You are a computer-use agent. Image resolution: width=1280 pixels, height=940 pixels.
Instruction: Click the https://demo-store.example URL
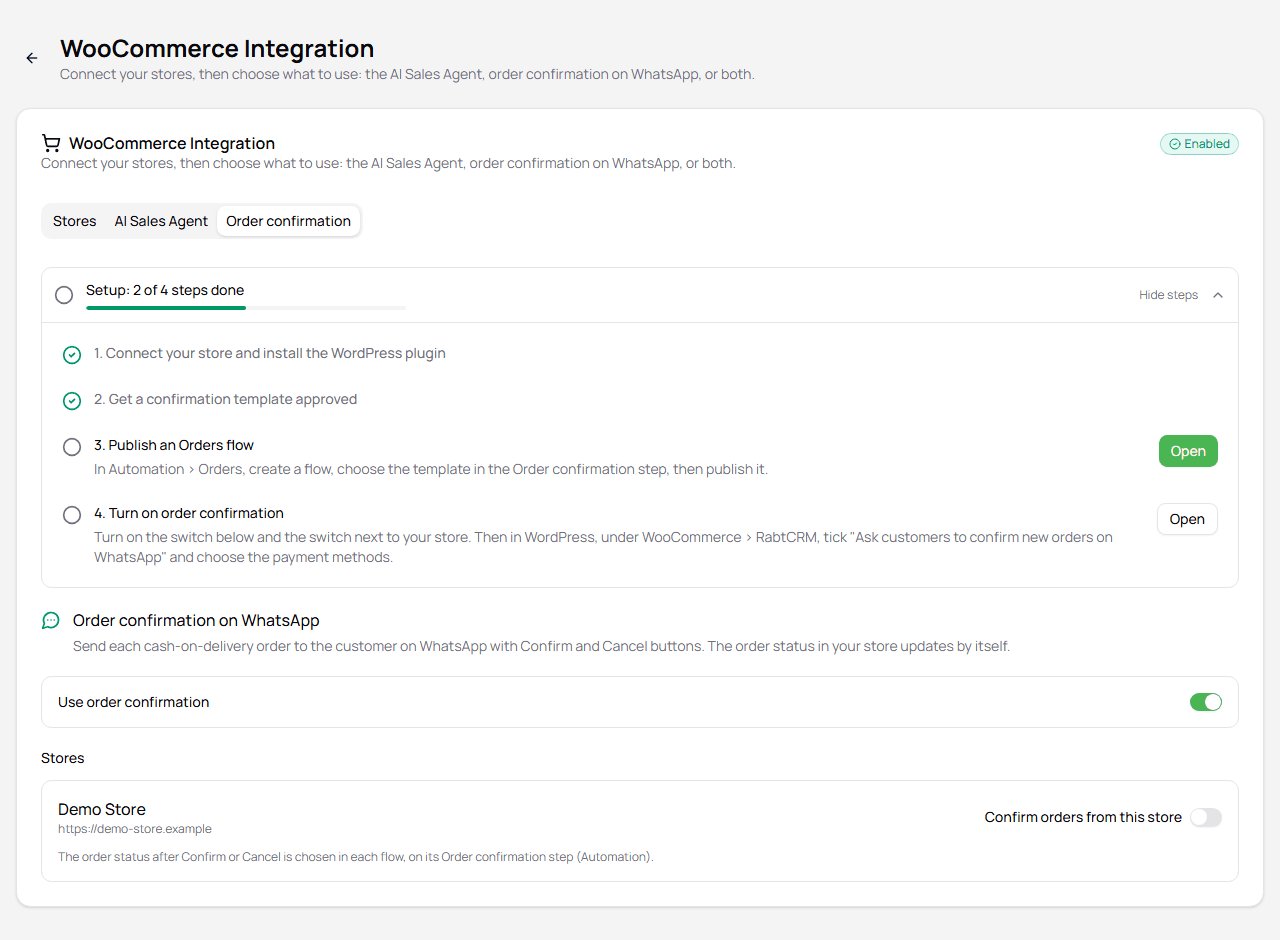pyautogui.click(x=135, y=829)
